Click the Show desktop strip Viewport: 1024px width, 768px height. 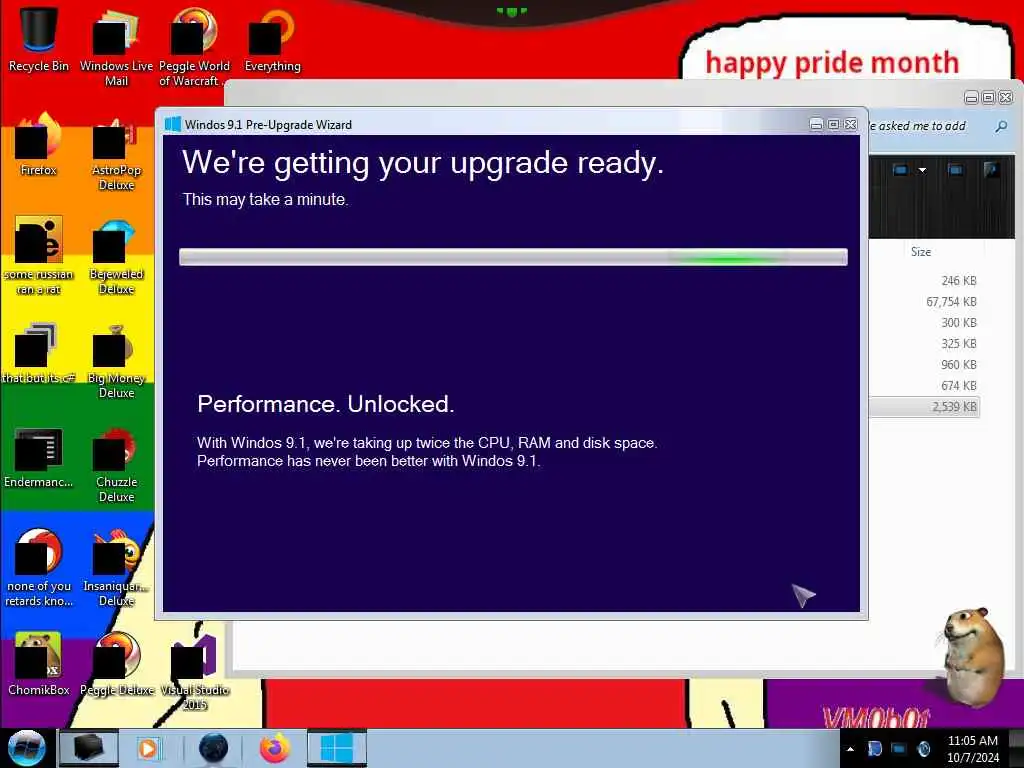tap(1017, 748)
